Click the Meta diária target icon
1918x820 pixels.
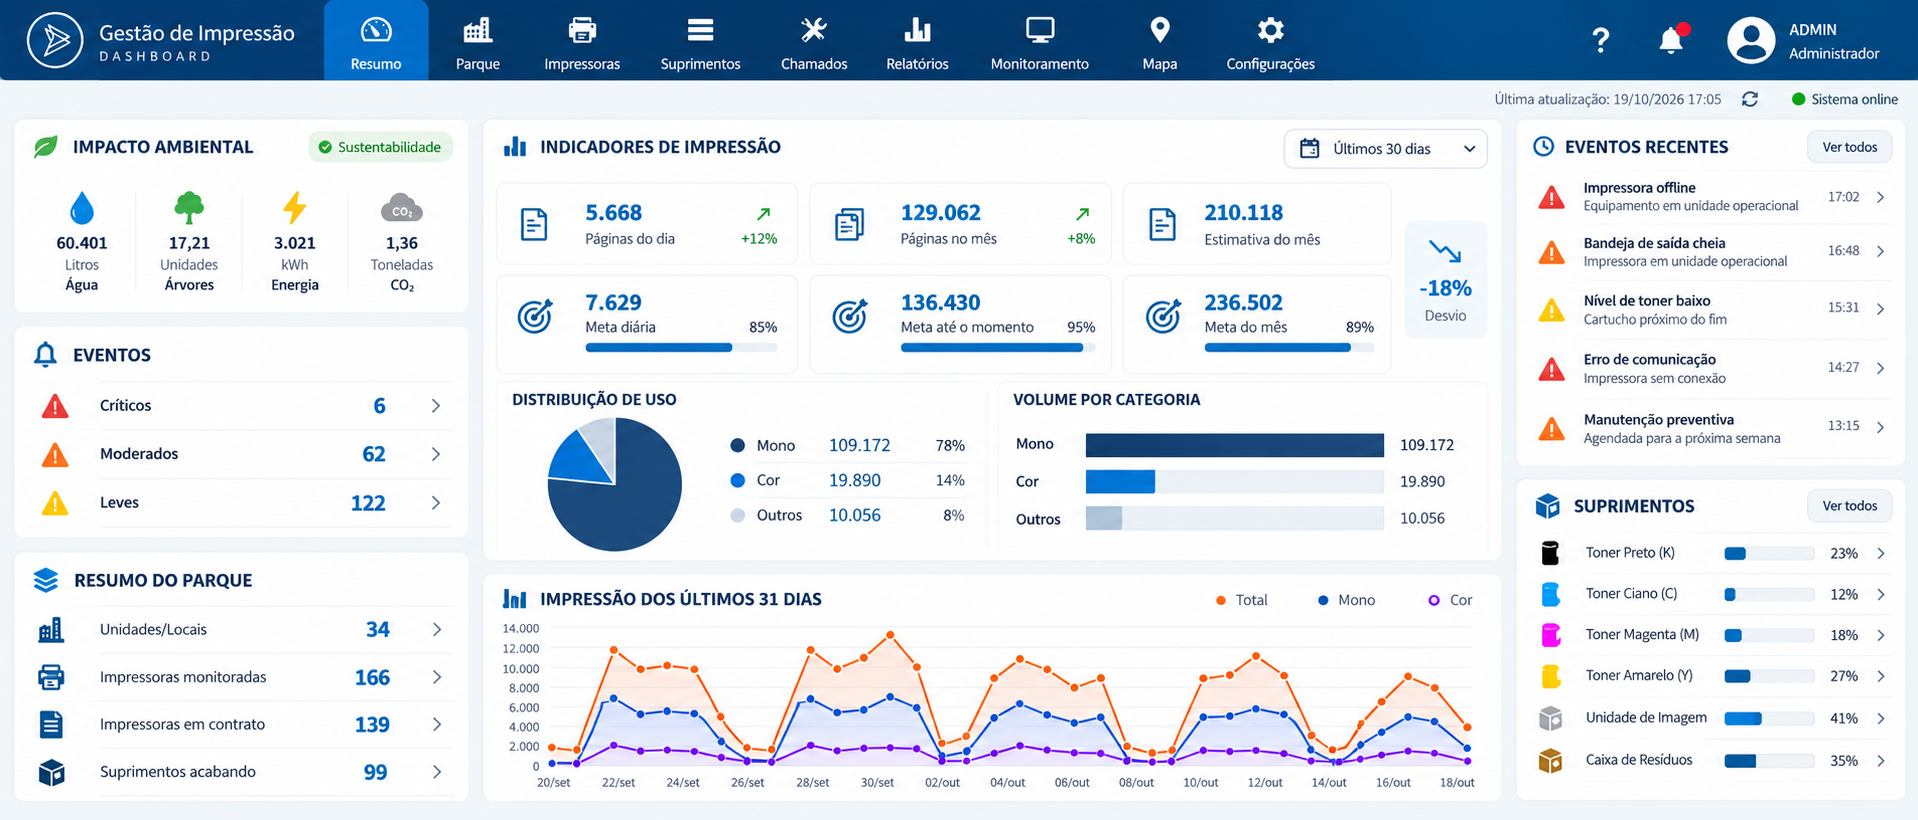535,316
